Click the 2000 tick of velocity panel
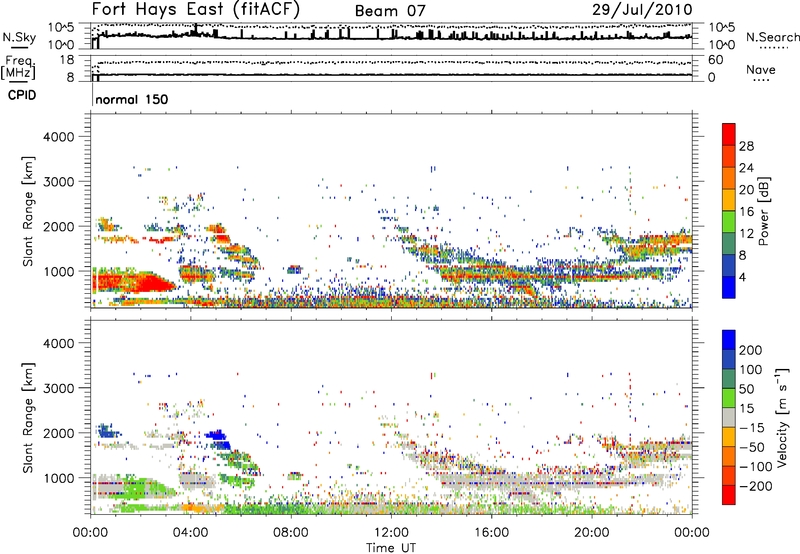Viewport: 800px width, 554px height. 59,433
